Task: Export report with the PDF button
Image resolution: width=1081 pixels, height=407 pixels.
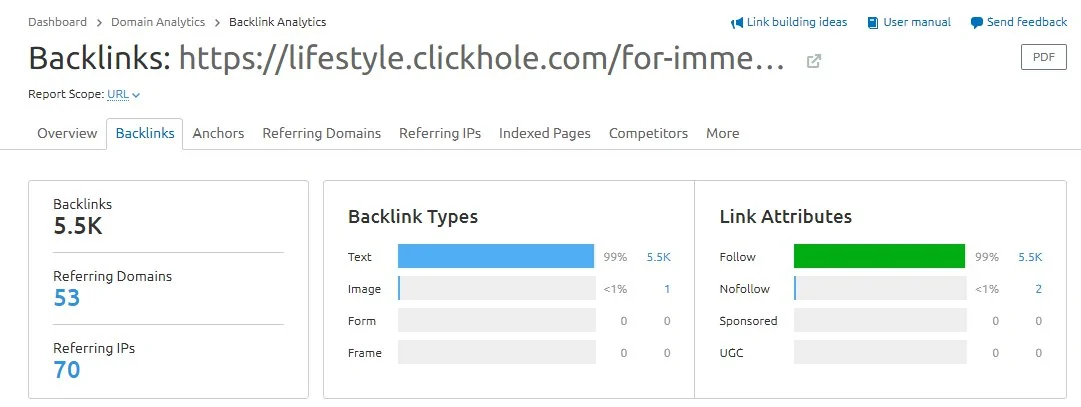Action: (x=1043, y=57)
